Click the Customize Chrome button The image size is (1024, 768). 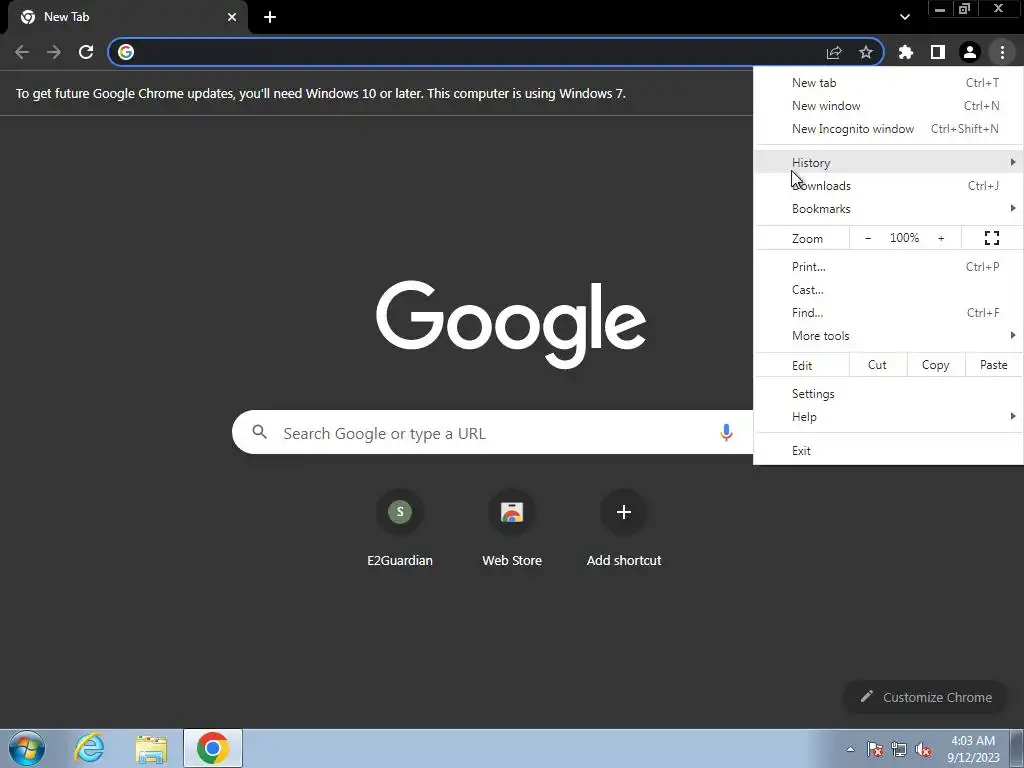tap(926, 697)
